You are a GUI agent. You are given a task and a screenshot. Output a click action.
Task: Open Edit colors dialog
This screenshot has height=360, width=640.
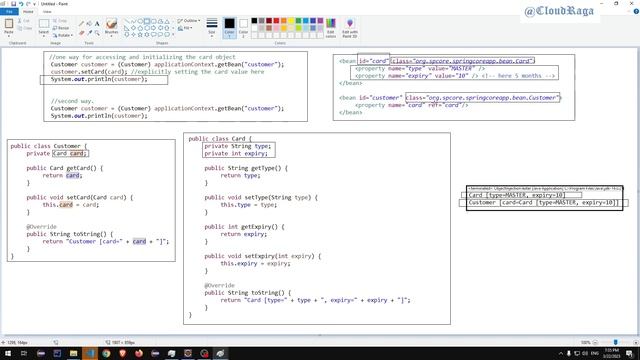(x=331, y=28)
